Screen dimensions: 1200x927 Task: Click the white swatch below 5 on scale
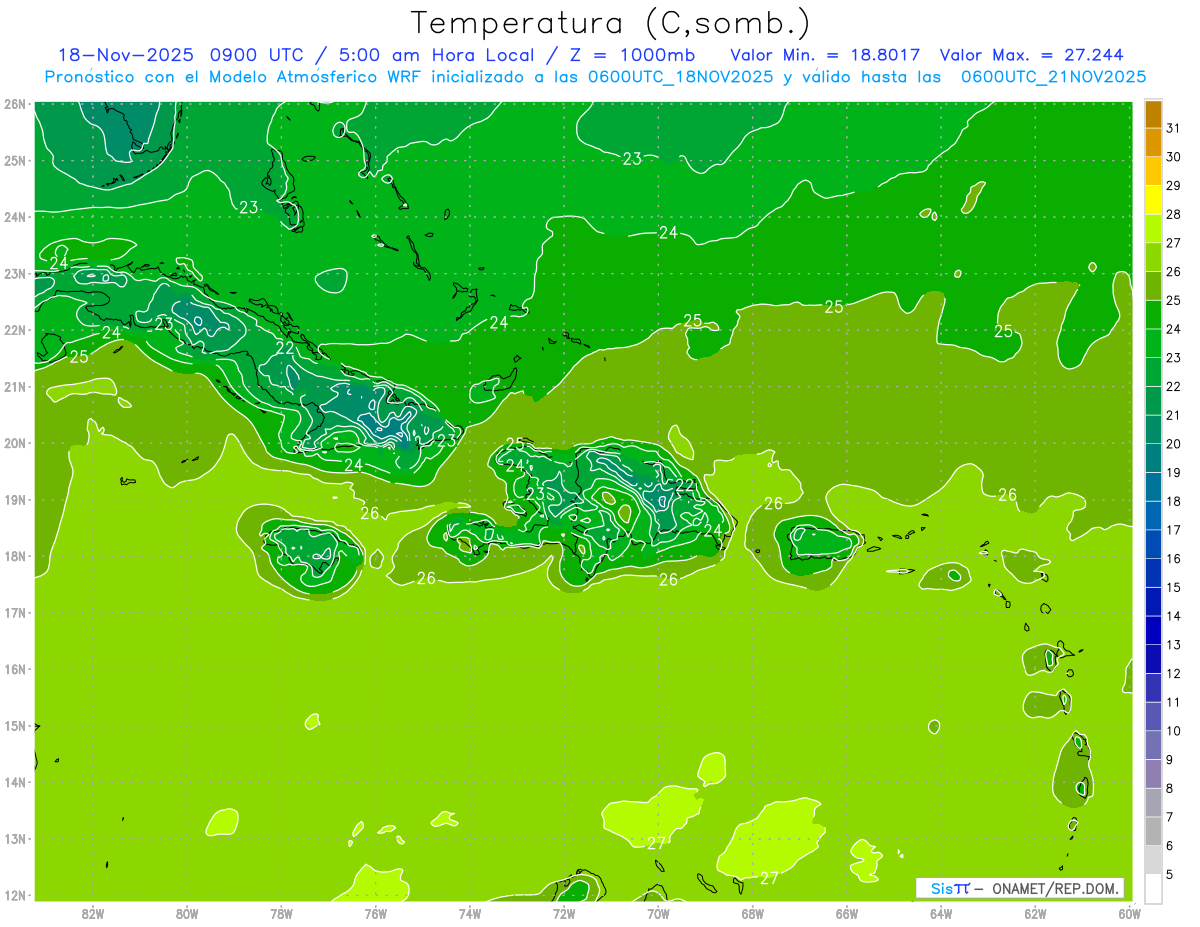1153,888
